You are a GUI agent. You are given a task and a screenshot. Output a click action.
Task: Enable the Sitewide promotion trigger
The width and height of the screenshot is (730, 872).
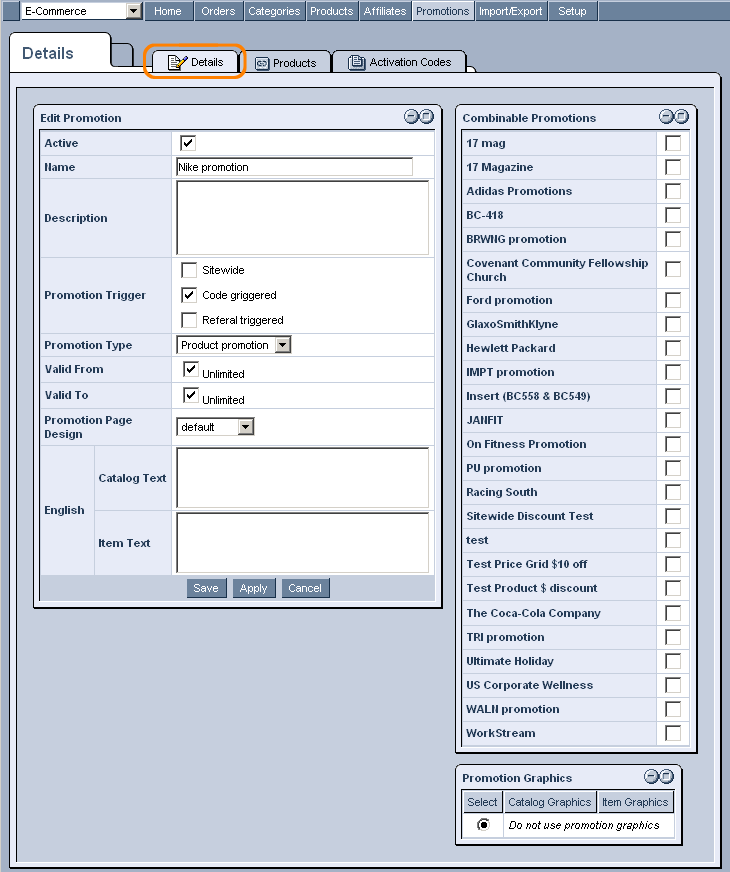[x=189, y=270]
